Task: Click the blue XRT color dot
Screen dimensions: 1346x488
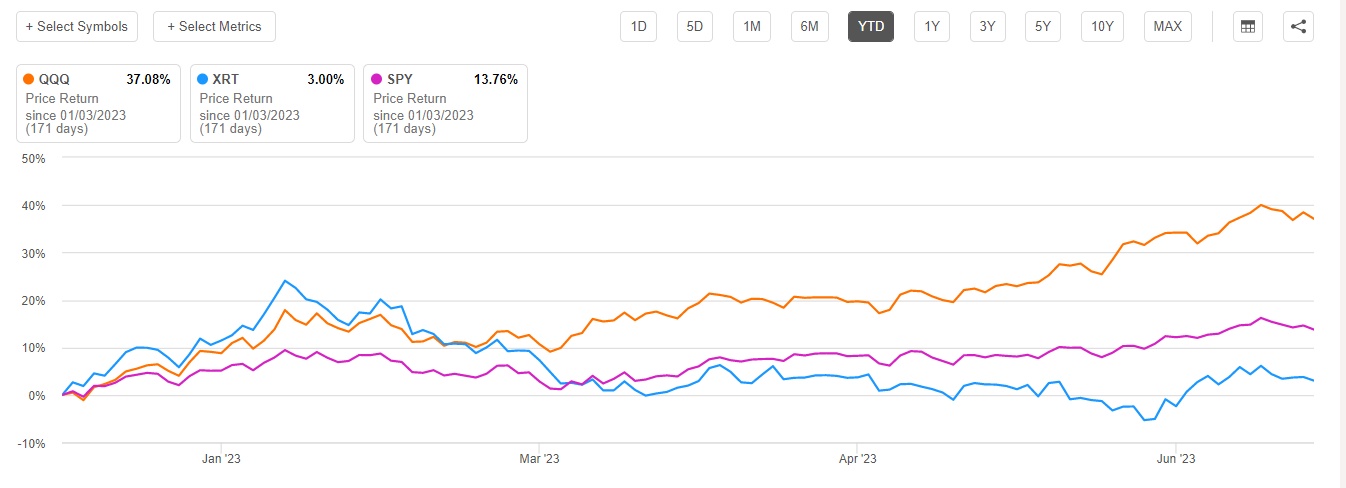Action: [x=203, y=80]
